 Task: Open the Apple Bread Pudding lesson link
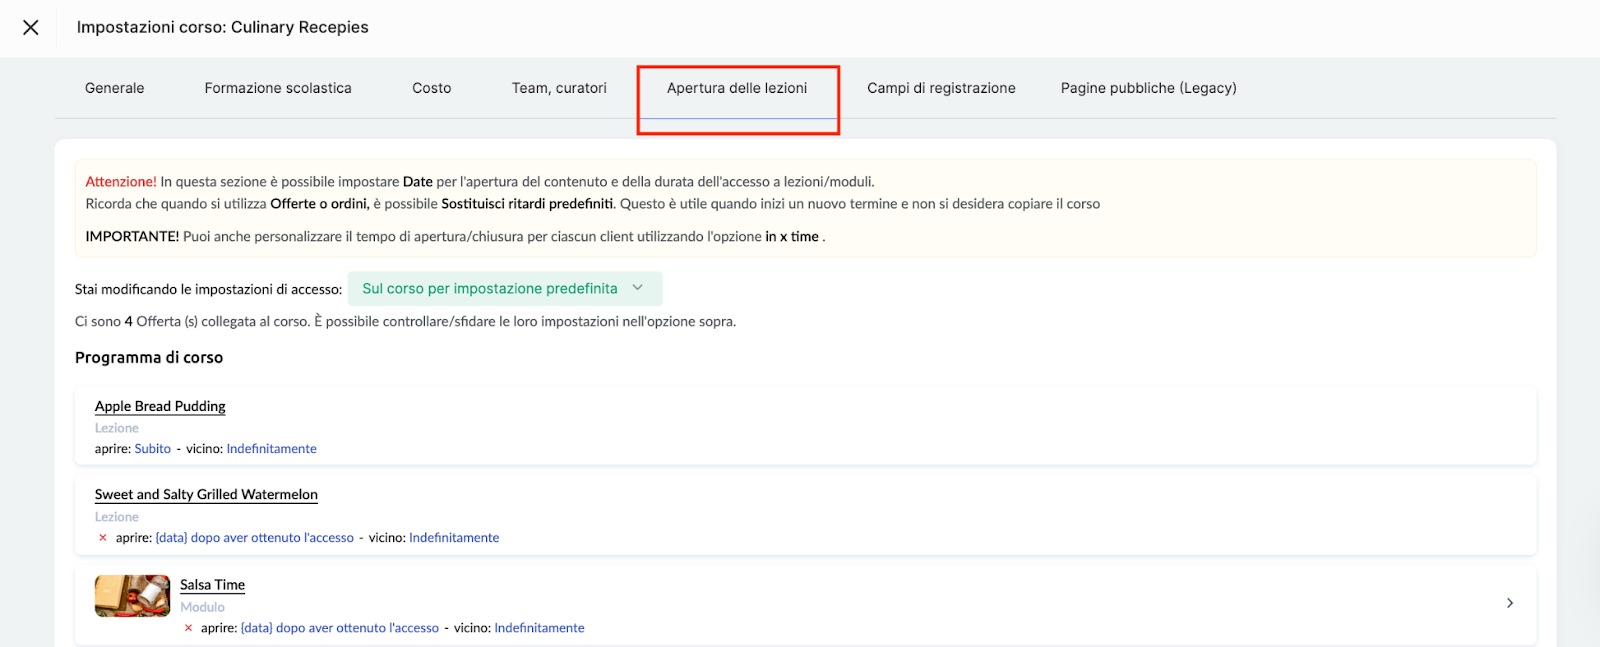[x=160, y=406]
